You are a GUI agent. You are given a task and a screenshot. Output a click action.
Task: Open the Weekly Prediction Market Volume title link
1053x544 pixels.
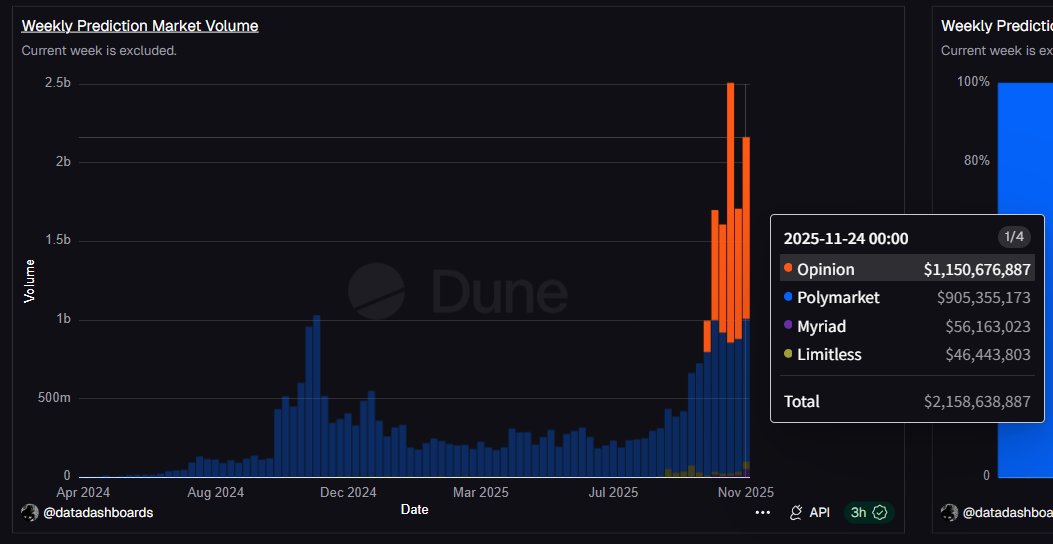pyautogui.click(x=140, y=26)
